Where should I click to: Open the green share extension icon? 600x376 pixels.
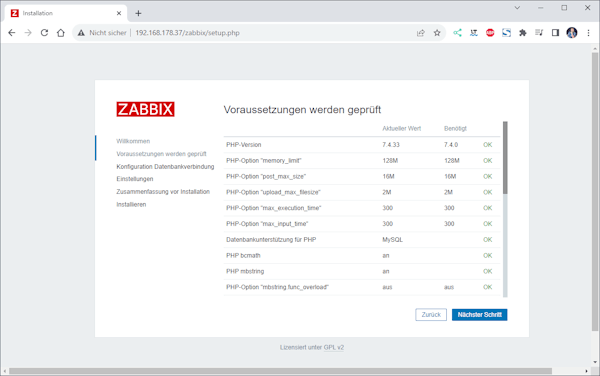pos(457,33)
